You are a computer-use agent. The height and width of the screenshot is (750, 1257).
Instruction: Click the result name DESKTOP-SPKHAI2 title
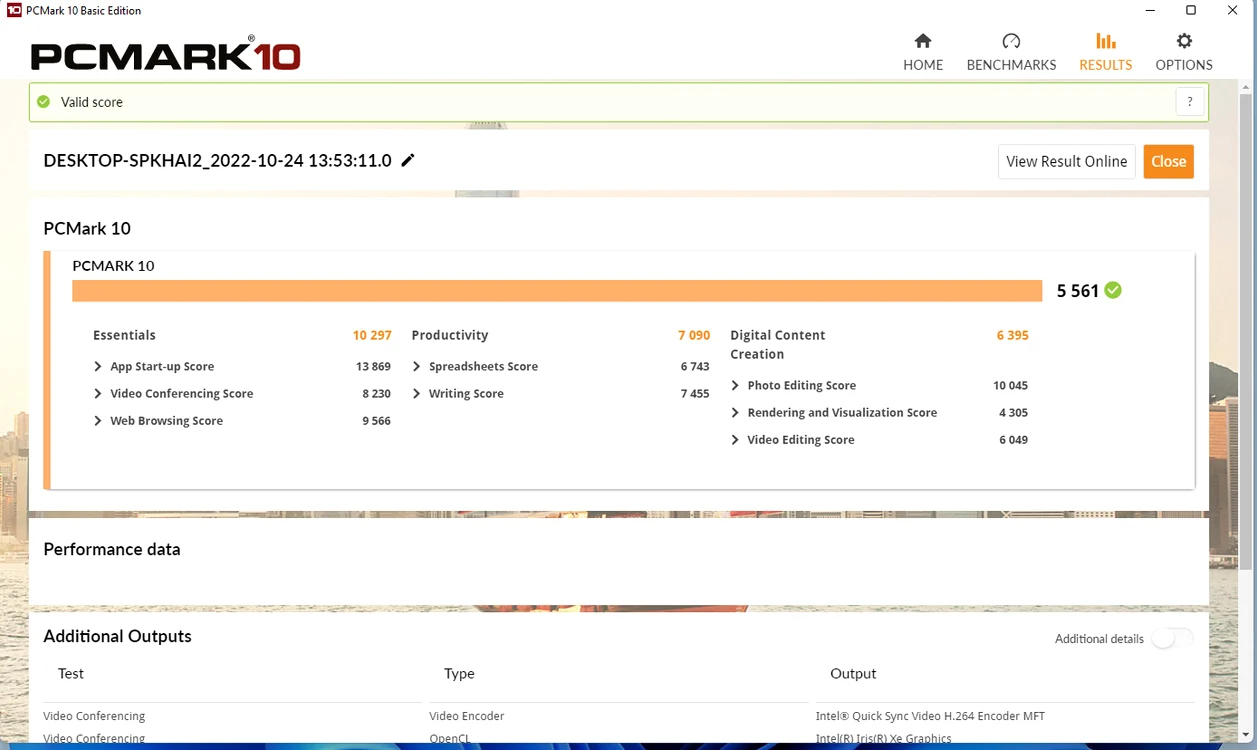(217, 160)
